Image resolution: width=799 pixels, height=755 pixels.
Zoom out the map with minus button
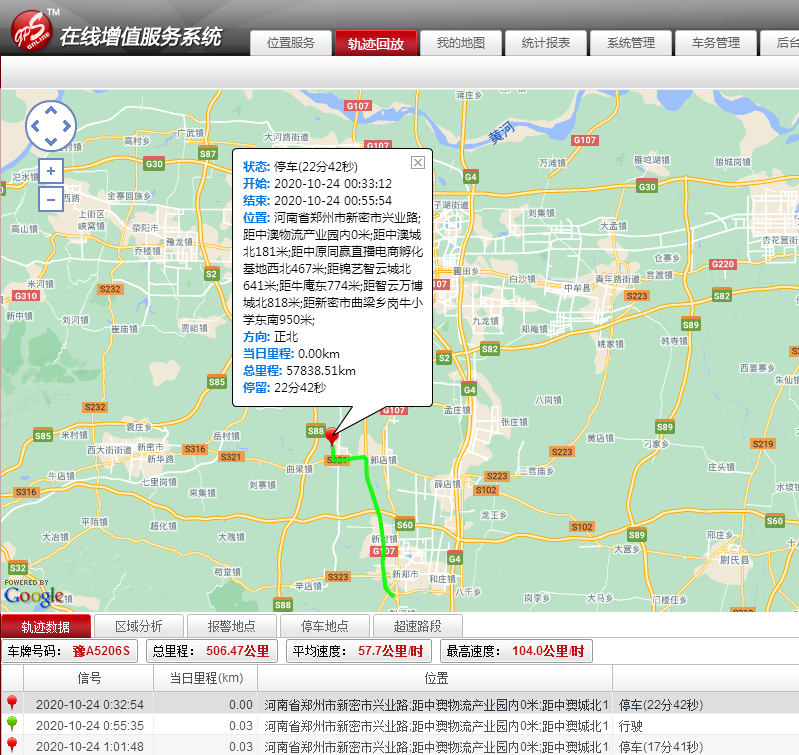[x=50, y=198]
